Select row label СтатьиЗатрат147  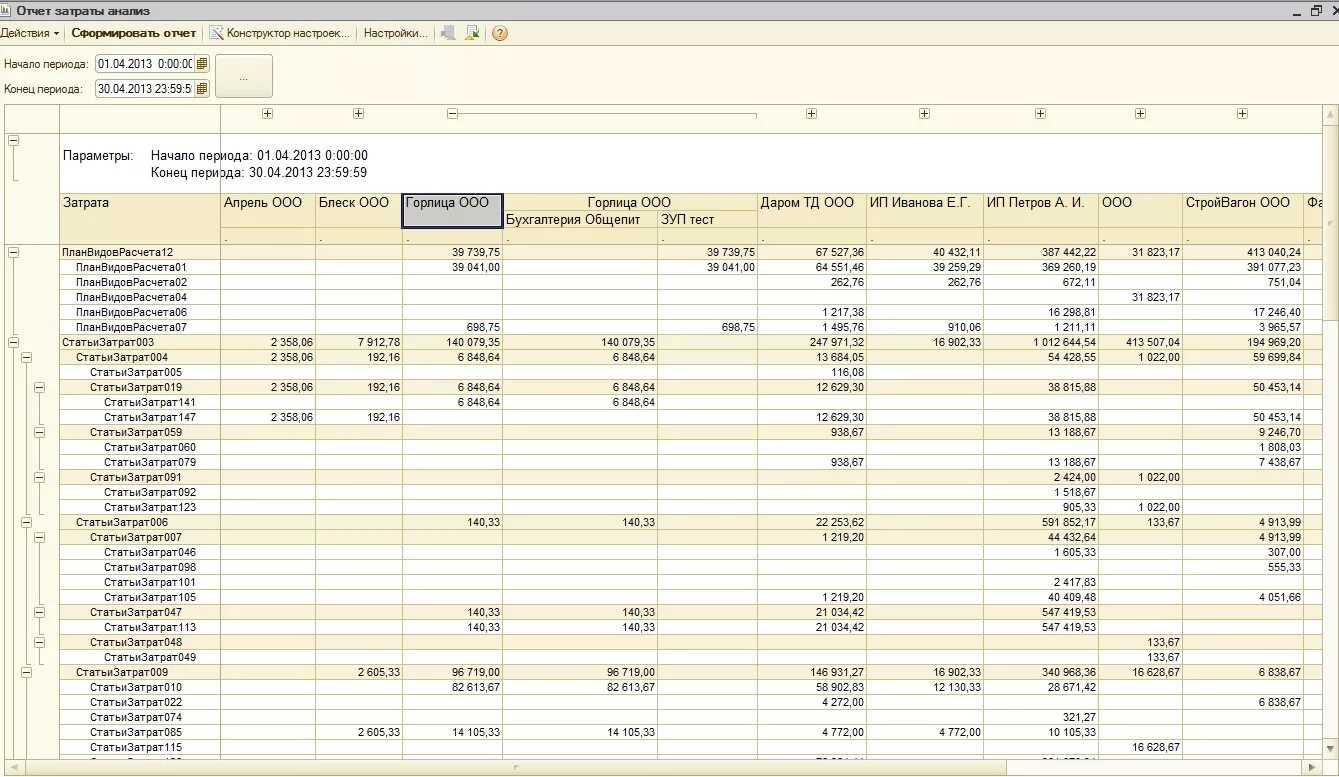[150, 417]
